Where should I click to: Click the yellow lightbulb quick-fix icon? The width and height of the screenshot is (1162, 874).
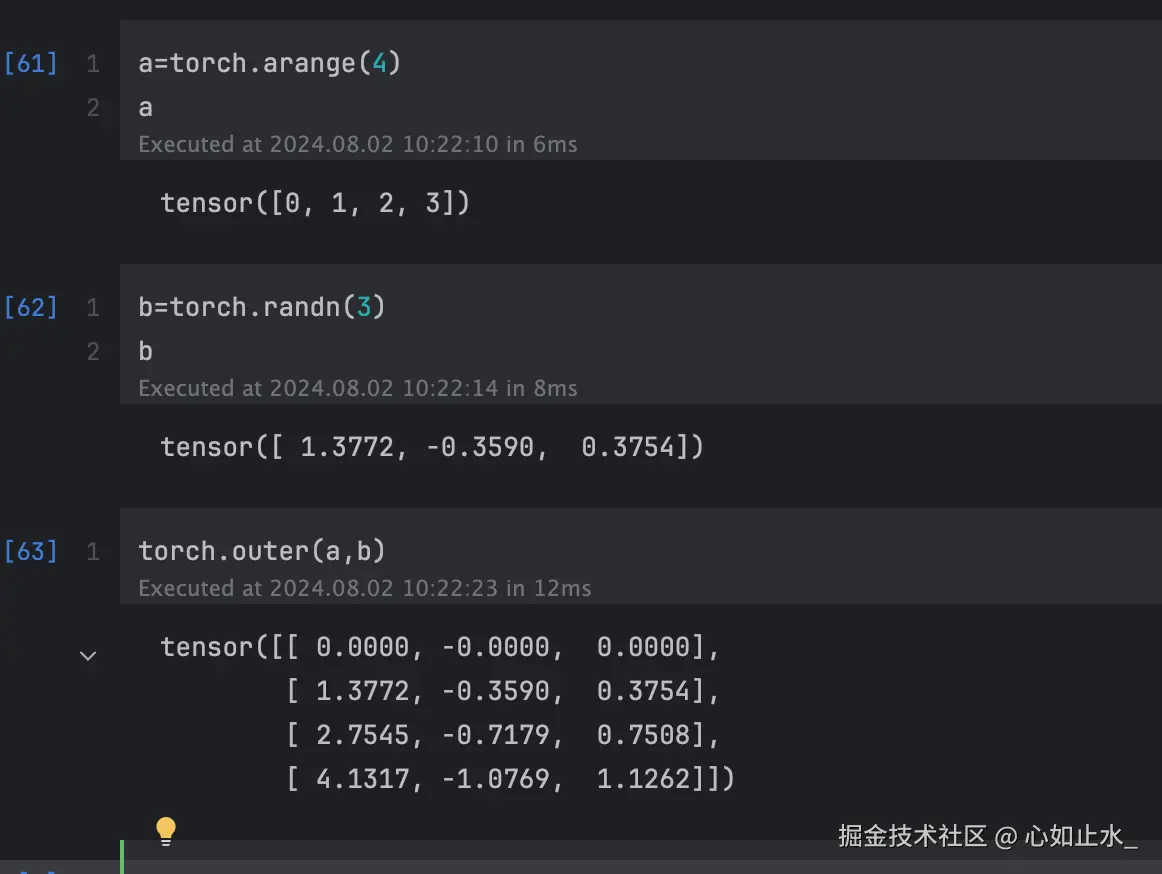pyautogui.click(x=166, y=830)
